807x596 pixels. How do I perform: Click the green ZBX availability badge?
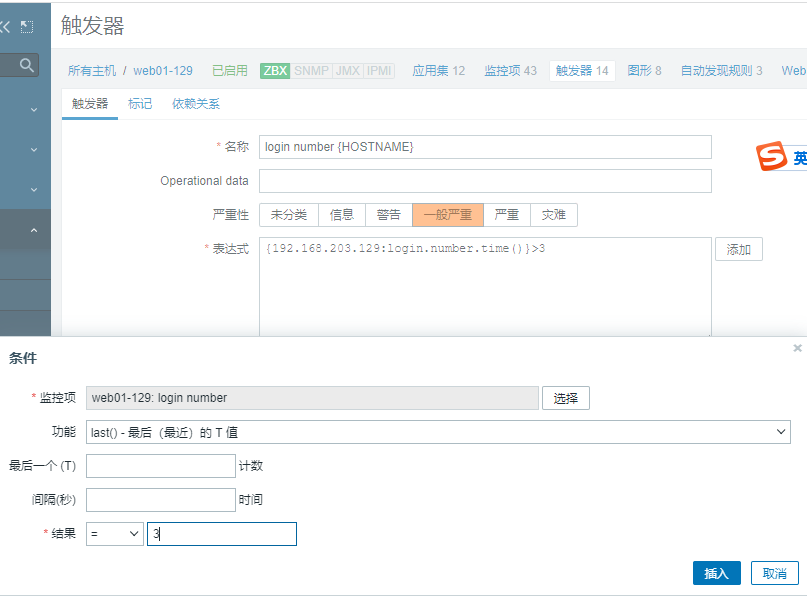tap(275, 71)
